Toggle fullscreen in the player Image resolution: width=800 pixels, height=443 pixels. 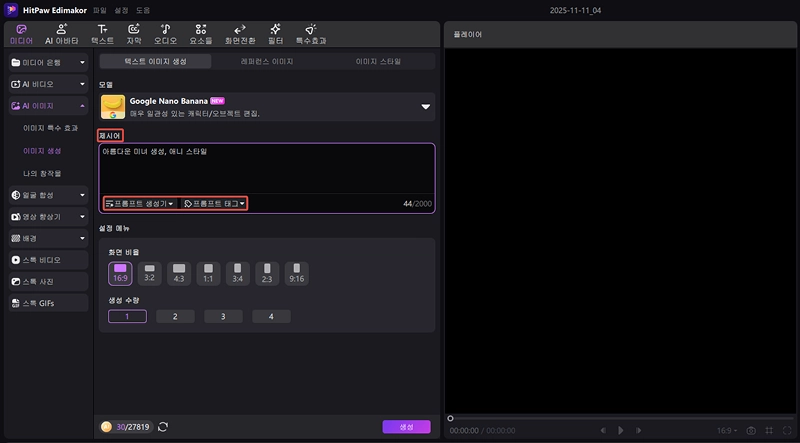coord(787,431)
